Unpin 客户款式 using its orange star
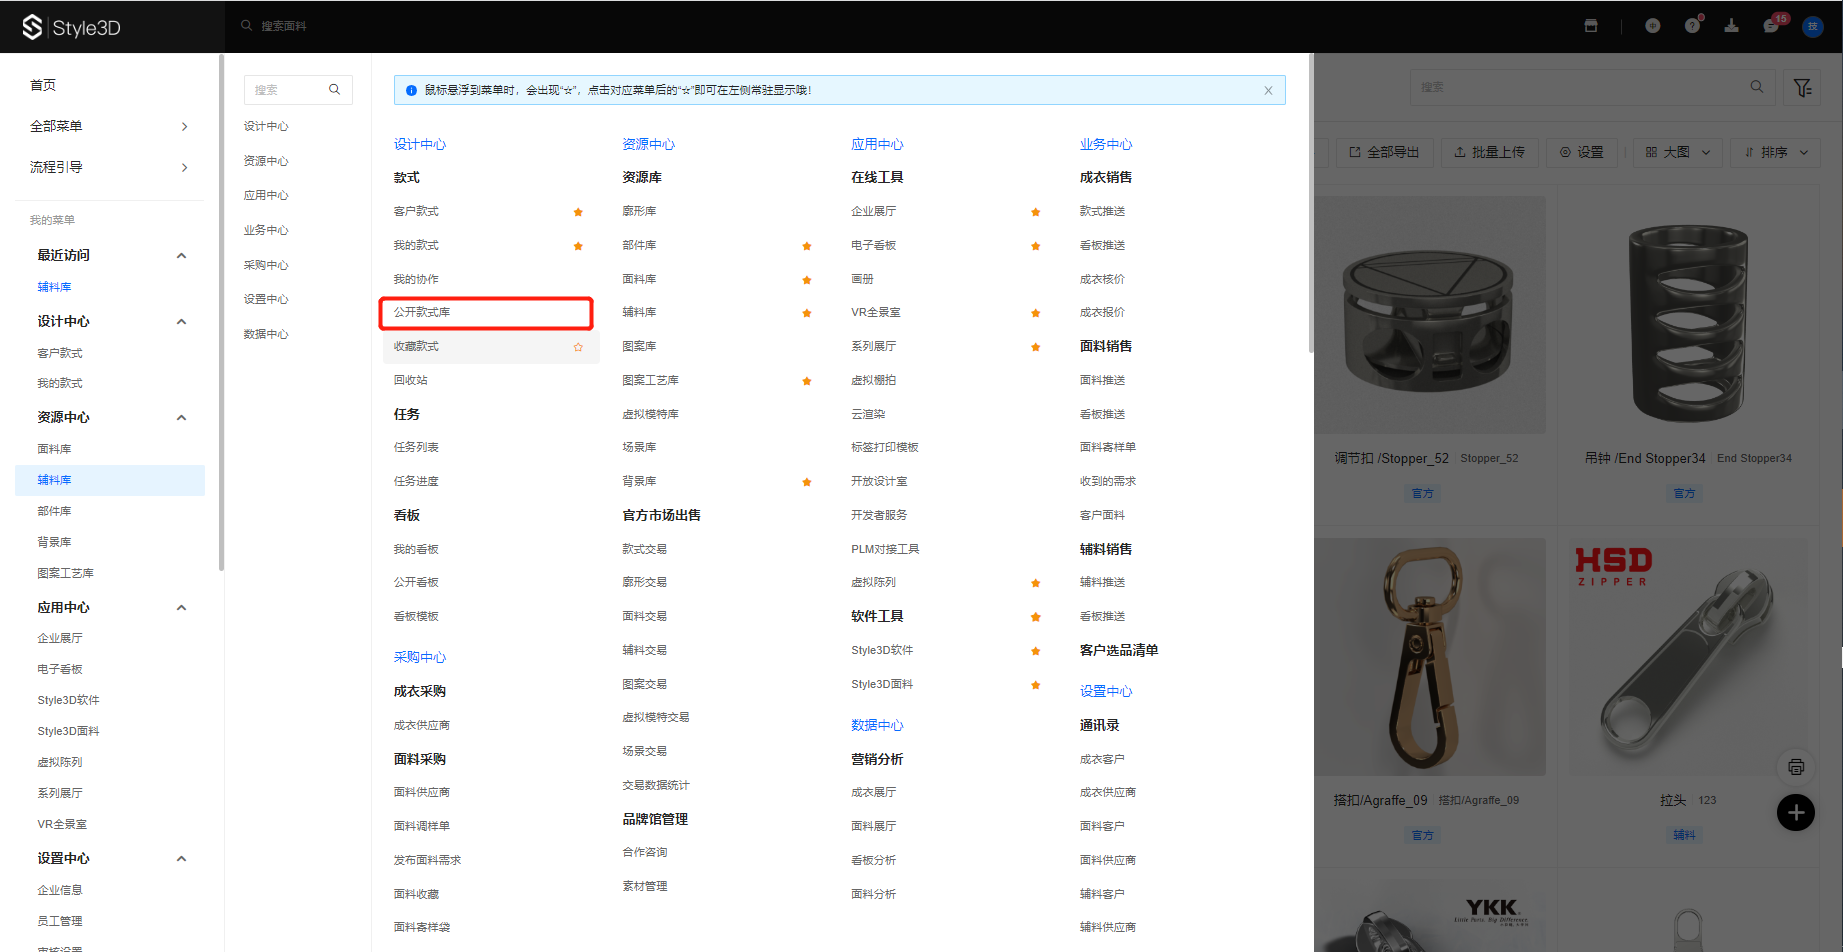 [578, 212]
